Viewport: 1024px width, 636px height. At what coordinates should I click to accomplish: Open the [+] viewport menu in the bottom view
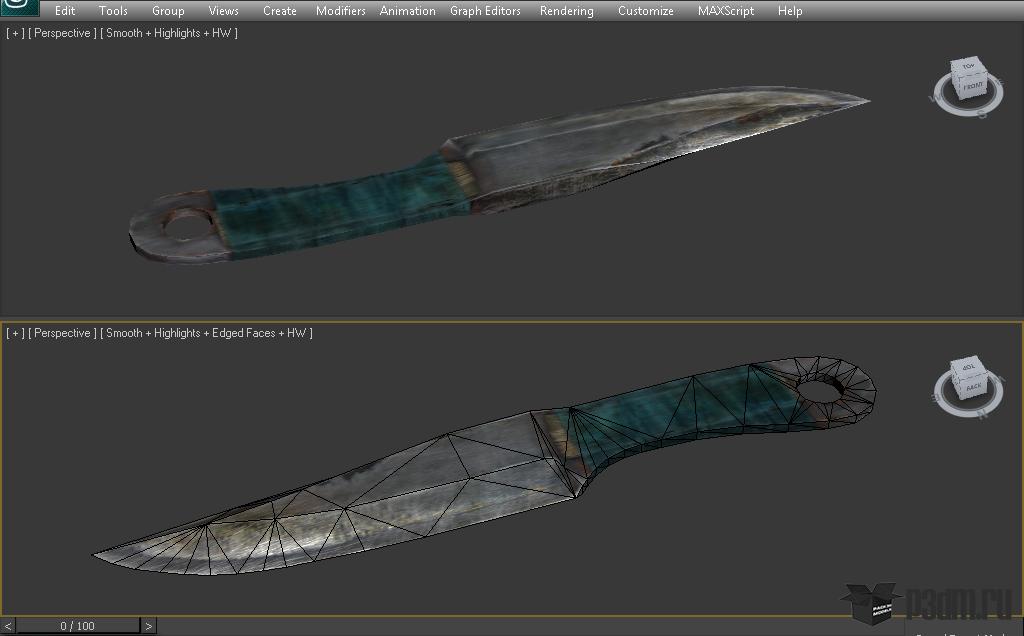pos(15,333)
